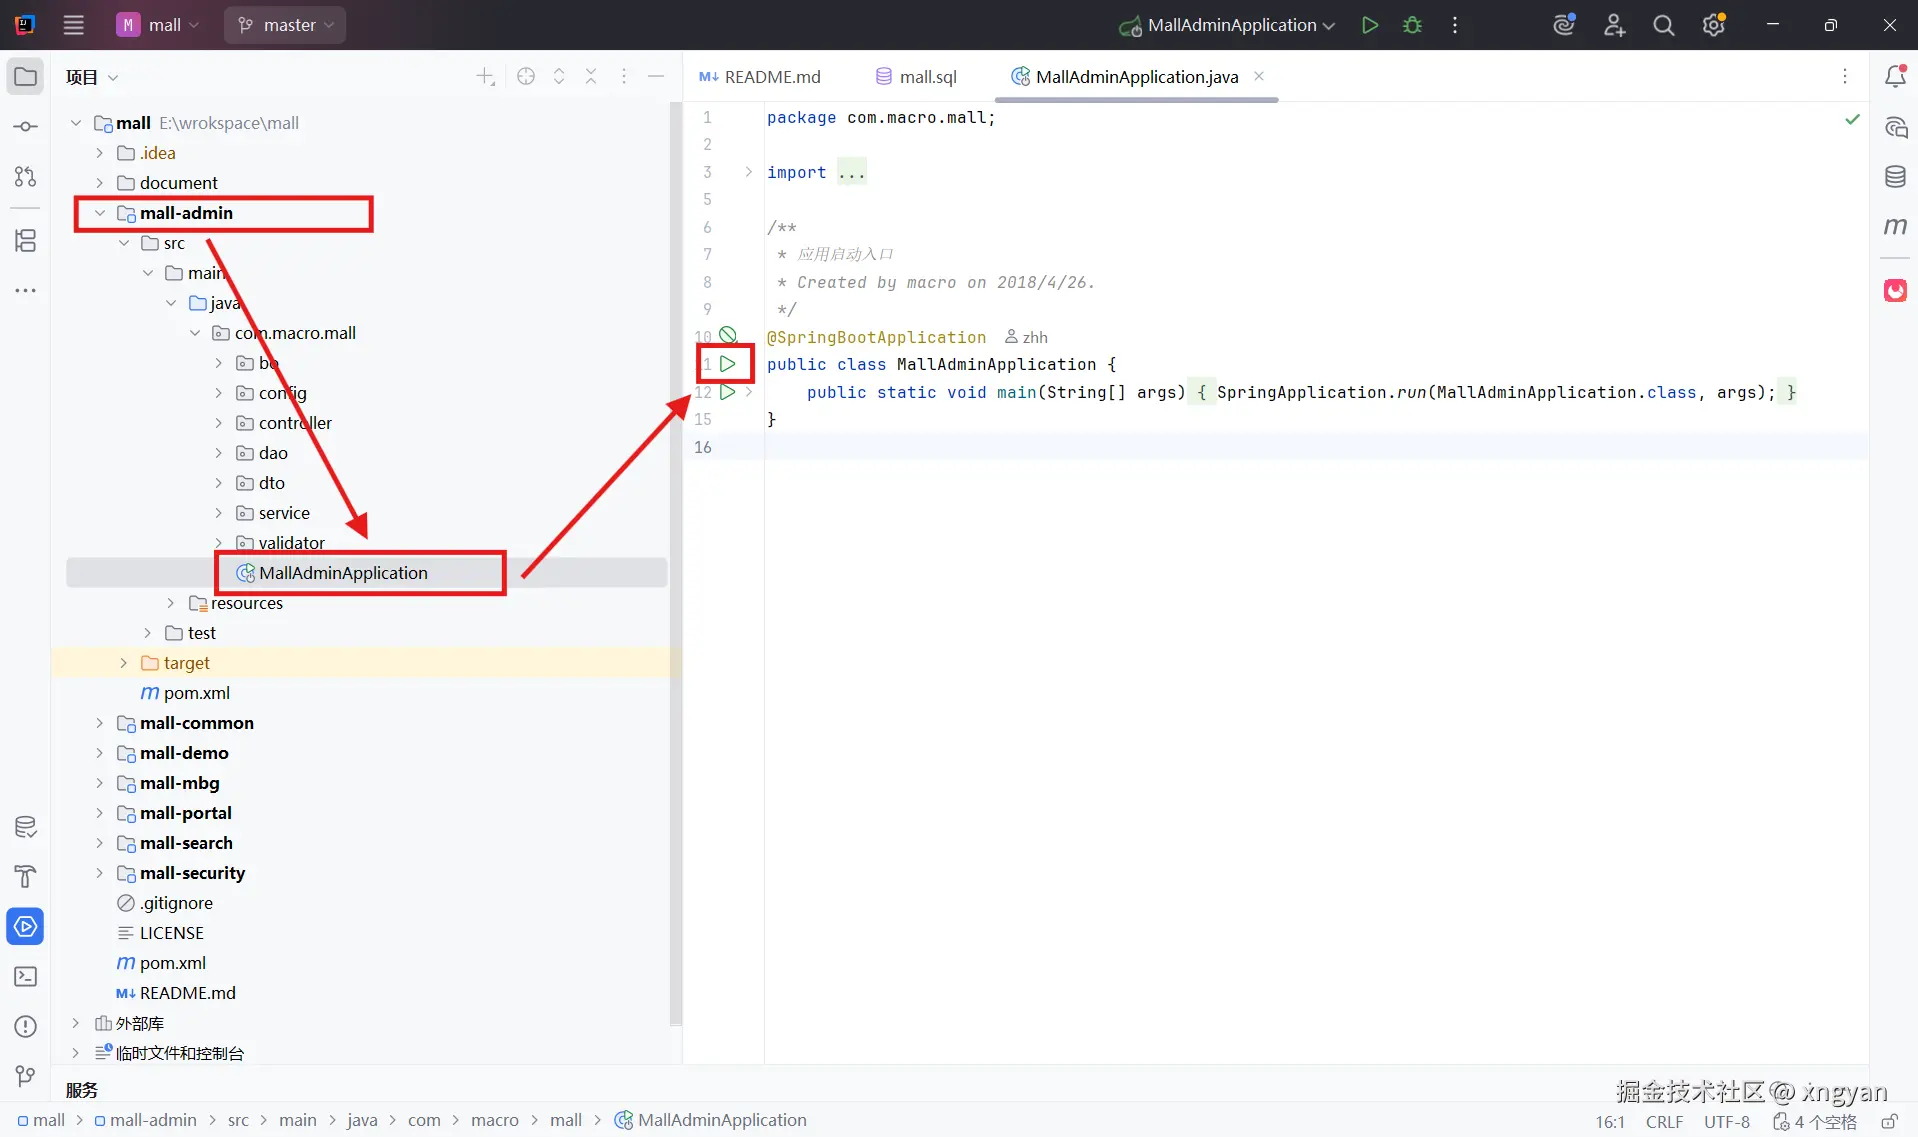
Task: Start debugging with the bug icon
Action: [x=1412, y=25]
